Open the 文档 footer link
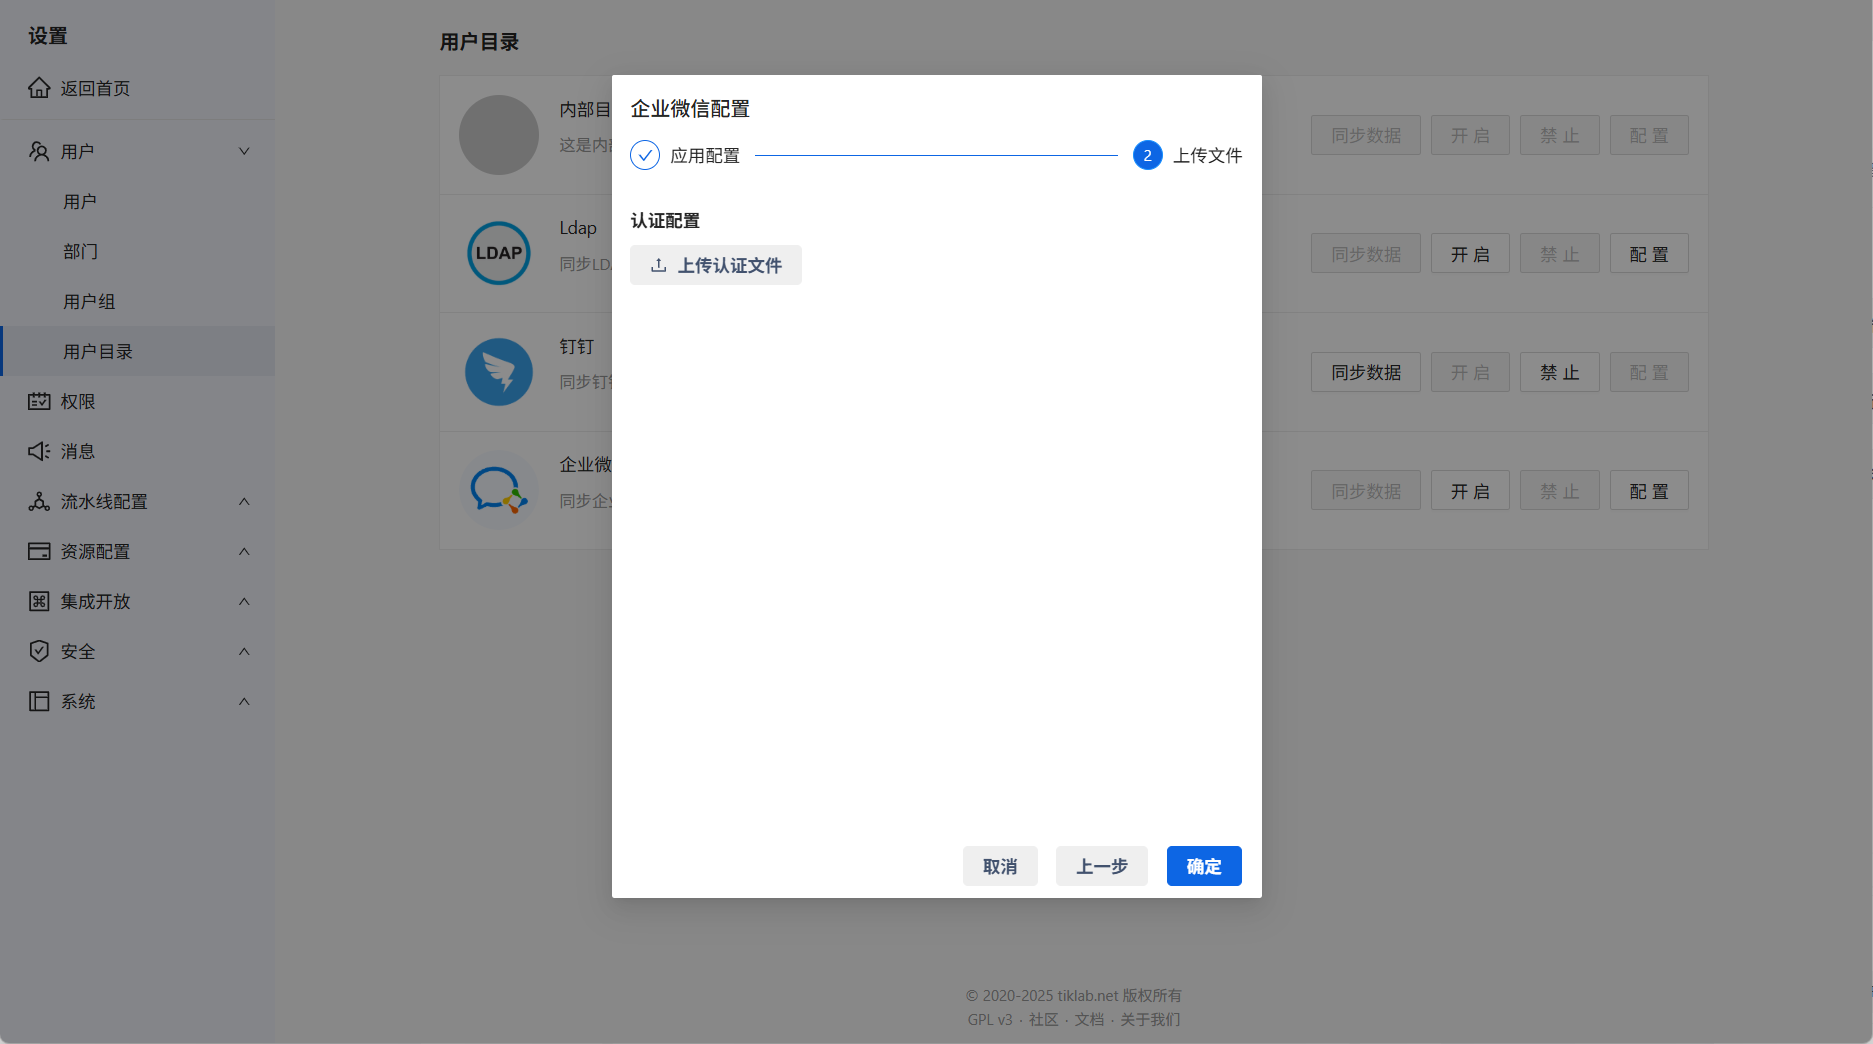 pos(1089,1019)
